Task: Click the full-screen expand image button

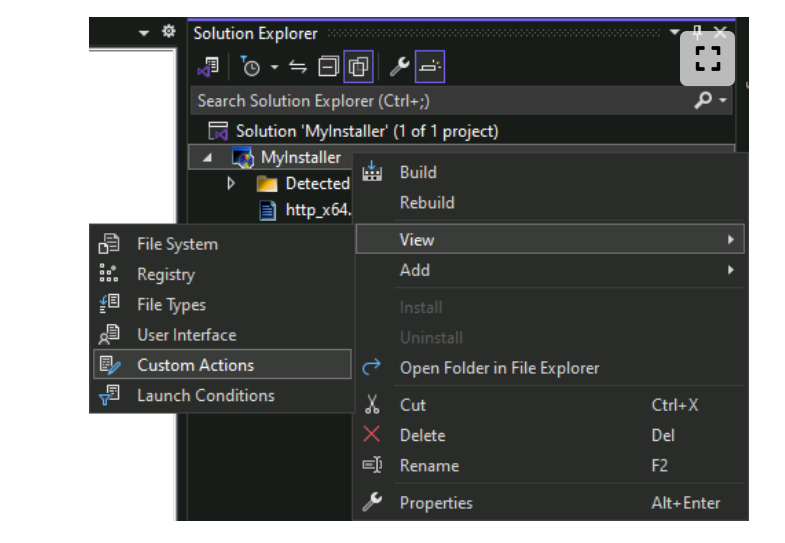Action: click(707, 59)
